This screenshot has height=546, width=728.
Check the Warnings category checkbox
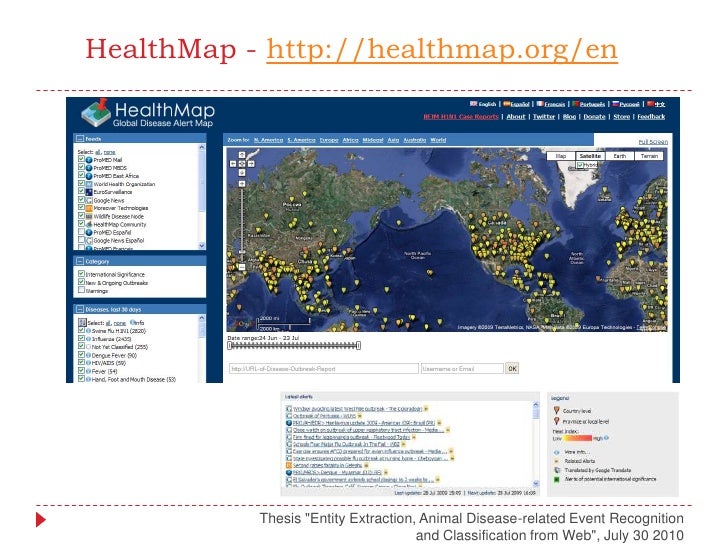click(x=81, y=290)
